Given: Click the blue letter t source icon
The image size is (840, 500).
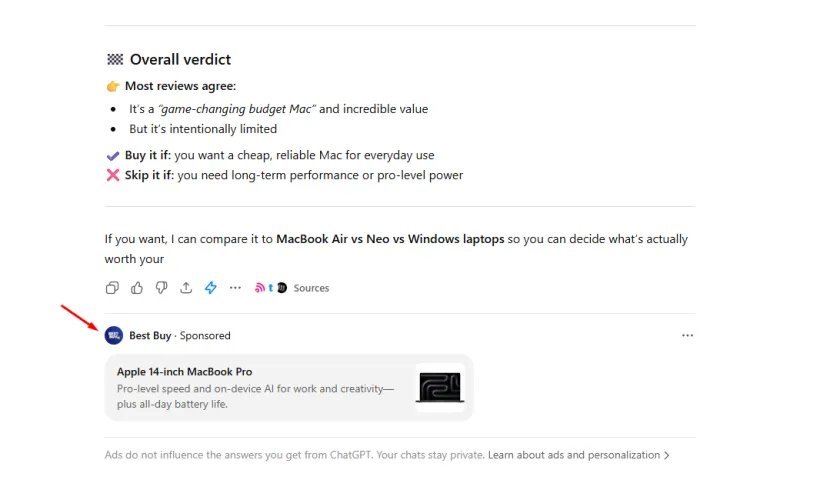Looking at the screenshot, I should coord(271,288).
